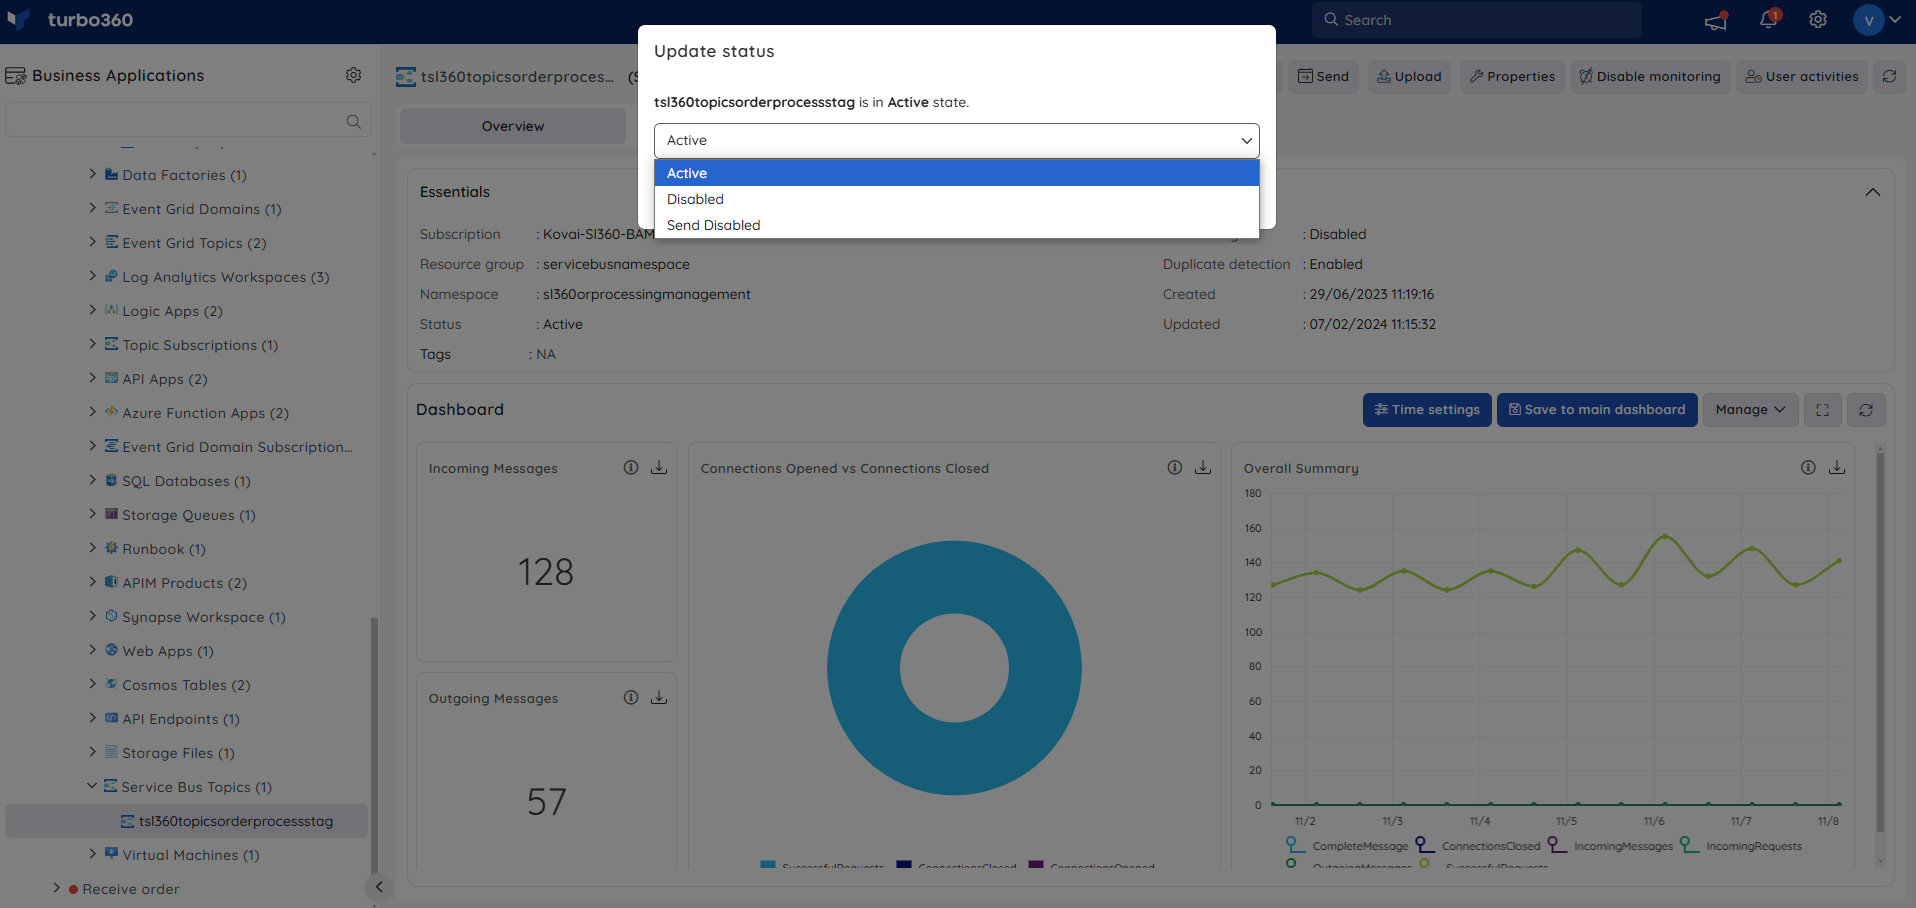The width and height of the screenshot is (1916, 908).
Task: Show info for Overall Summary widget
Action: (1808, 467)
